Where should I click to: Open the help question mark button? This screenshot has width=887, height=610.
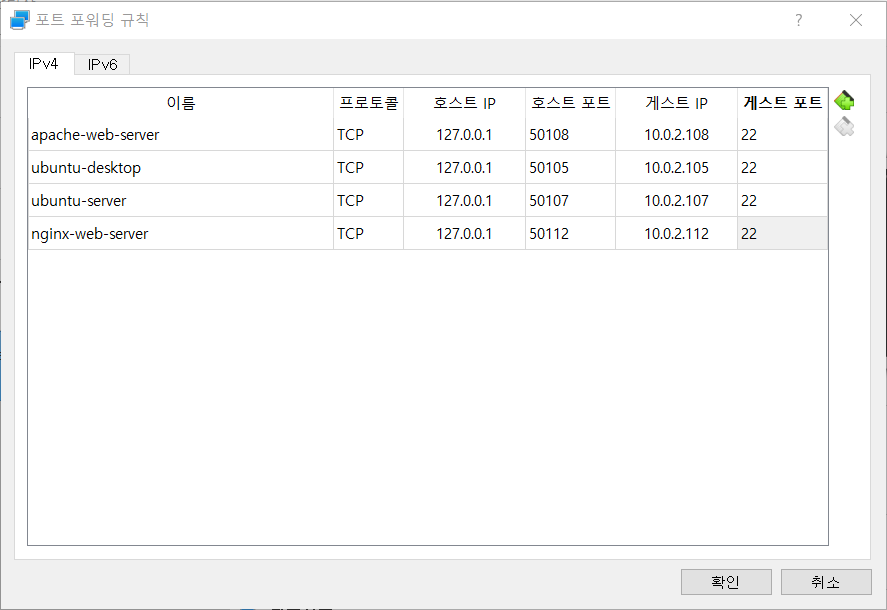click(798, 20)
